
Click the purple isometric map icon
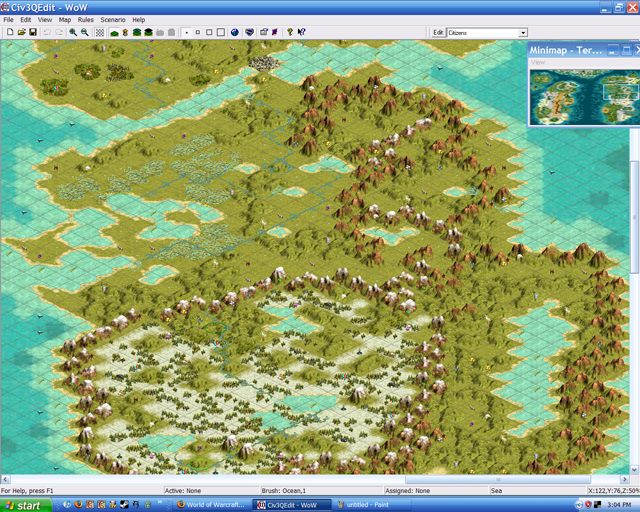[249, 32]
